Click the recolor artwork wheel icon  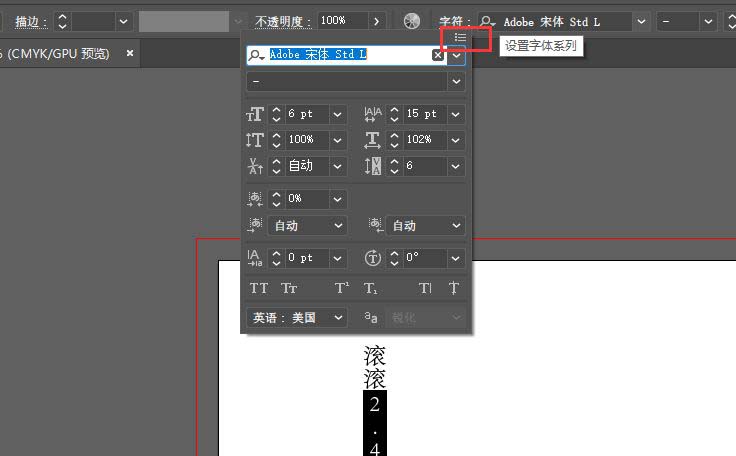(x=412, y=21)
